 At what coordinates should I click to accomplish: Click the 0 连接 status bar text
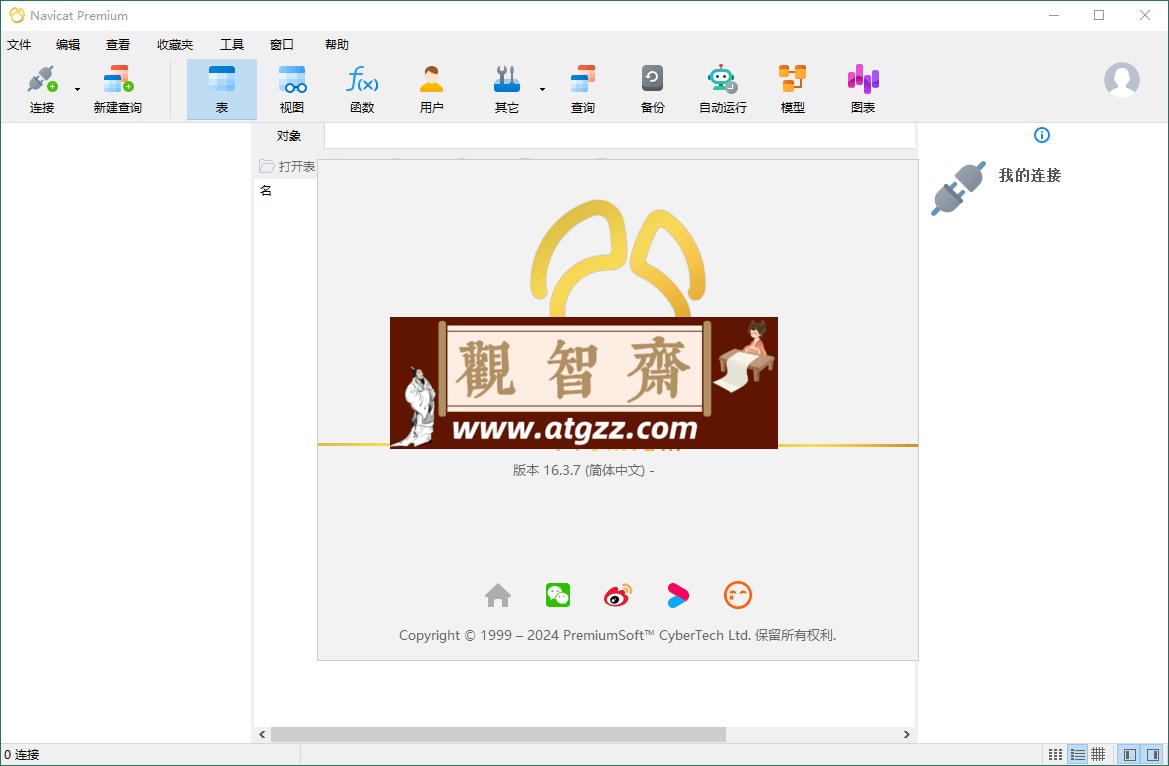coord(22,755)
